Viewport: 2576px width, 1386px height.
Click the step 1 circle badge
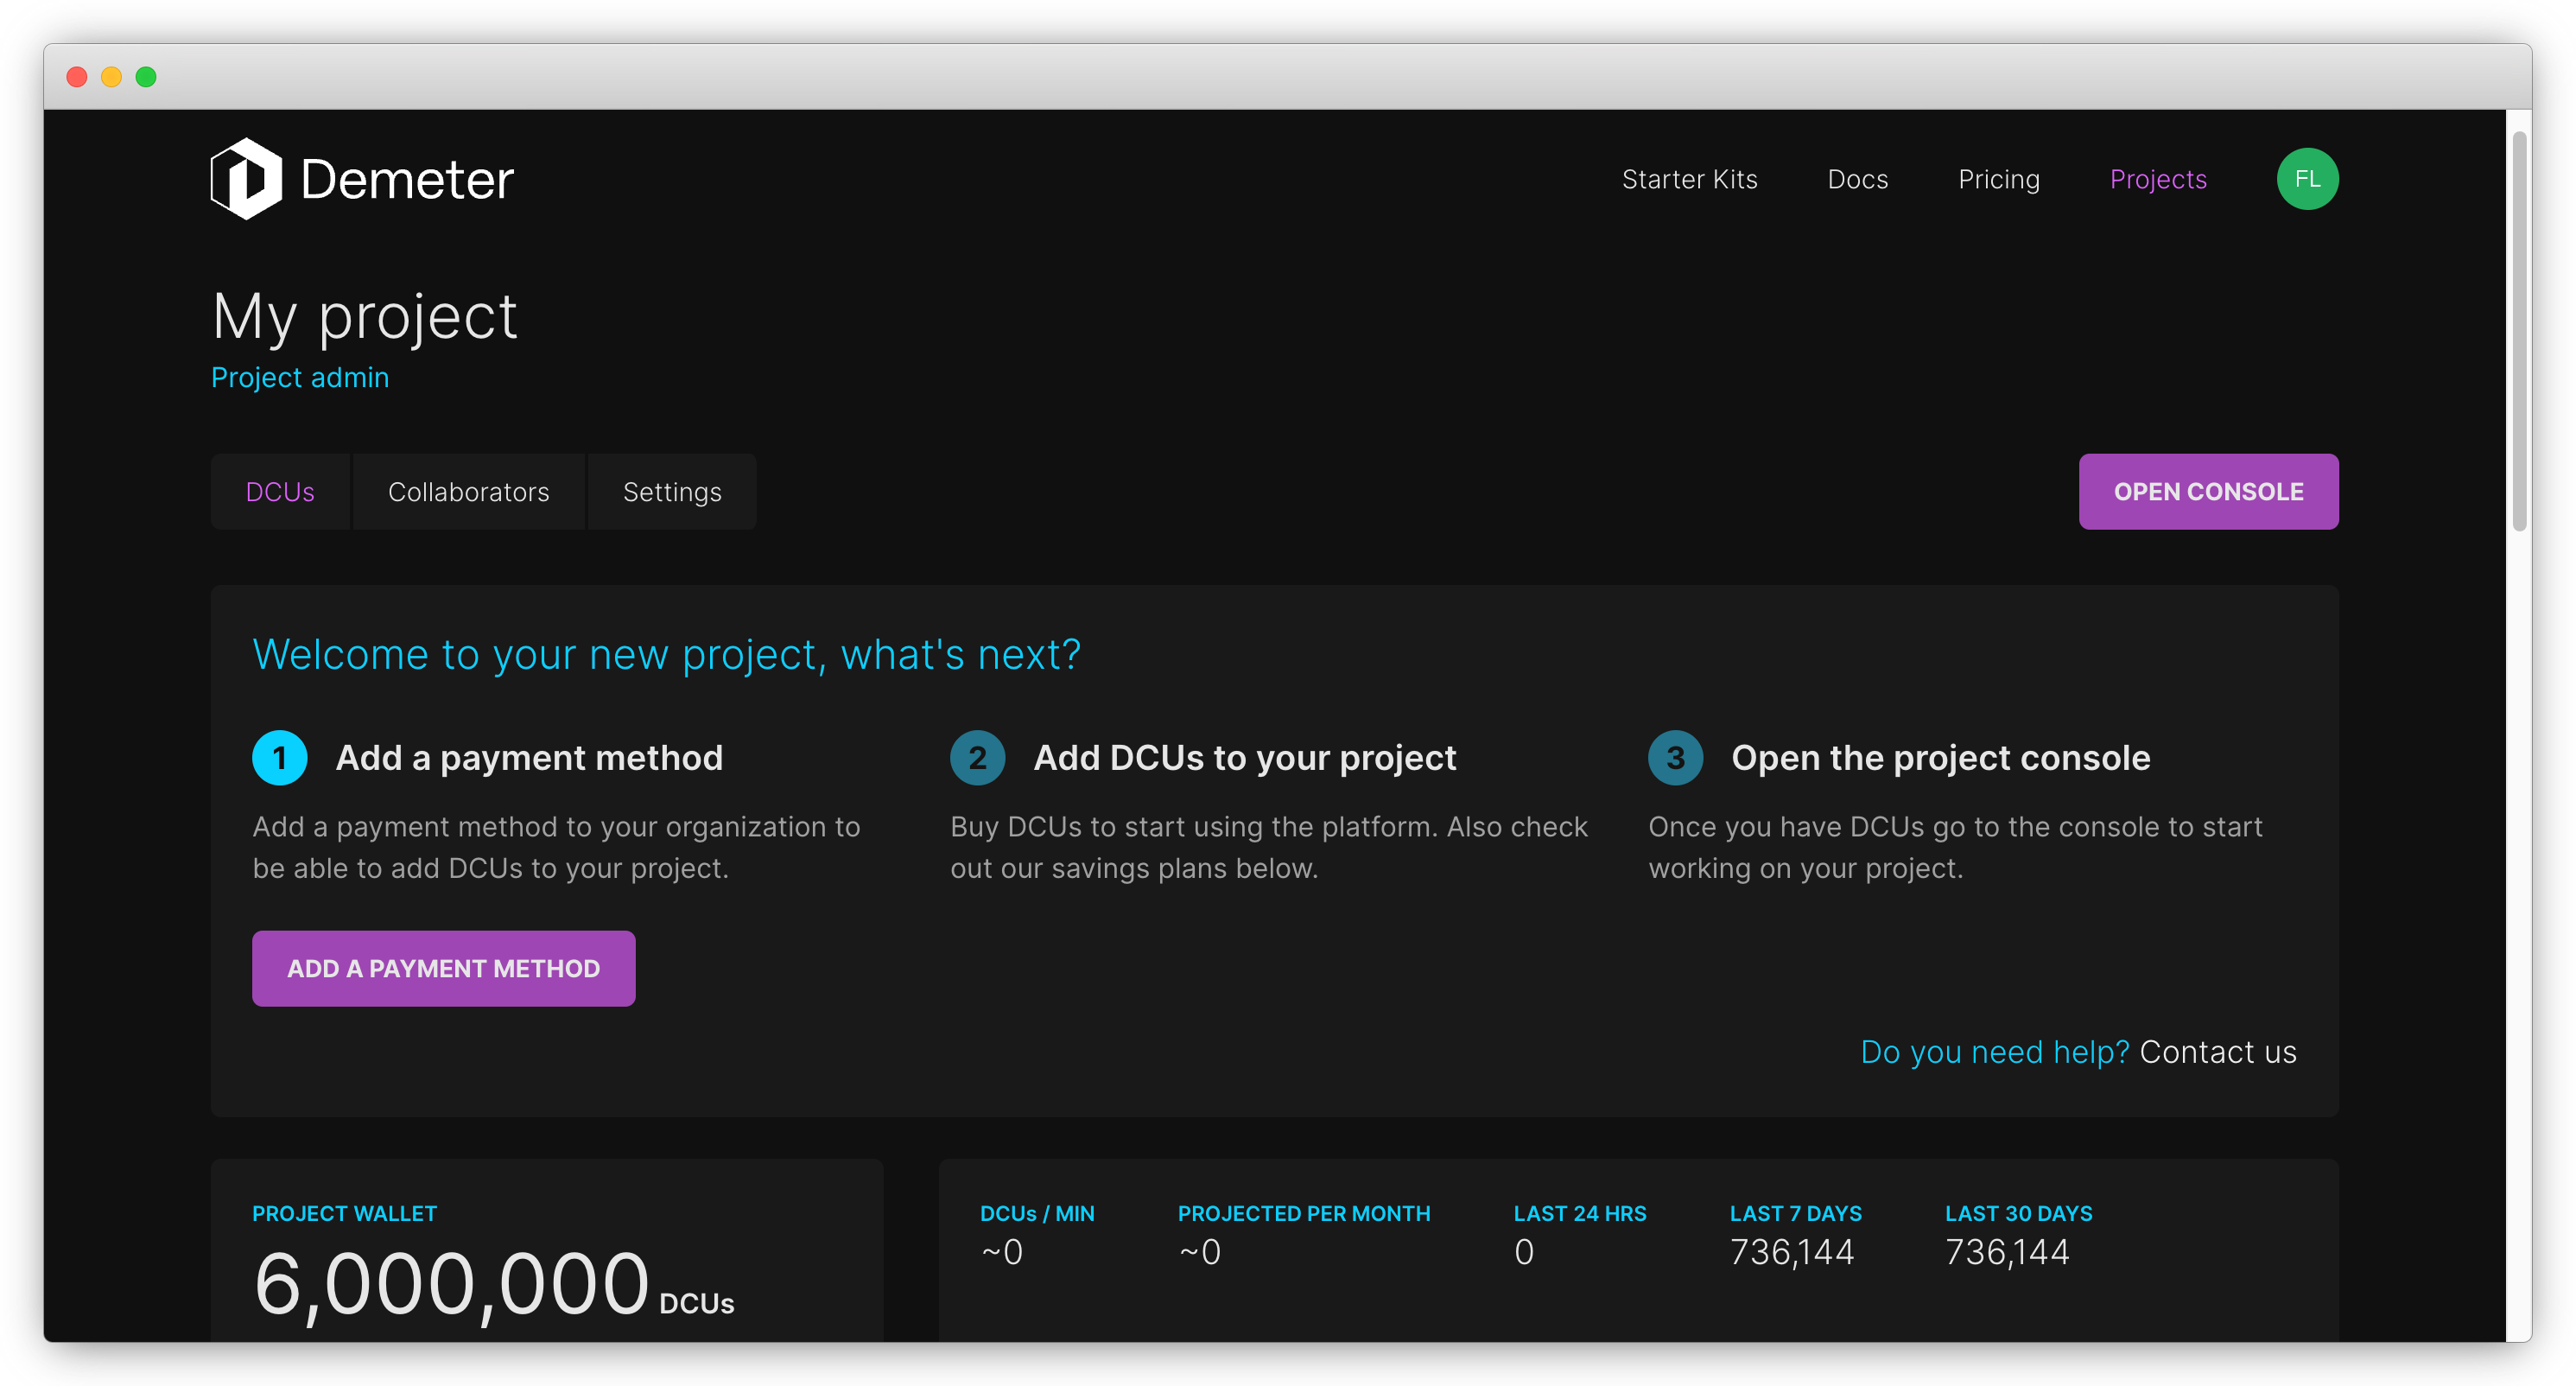tap(279, 758)
